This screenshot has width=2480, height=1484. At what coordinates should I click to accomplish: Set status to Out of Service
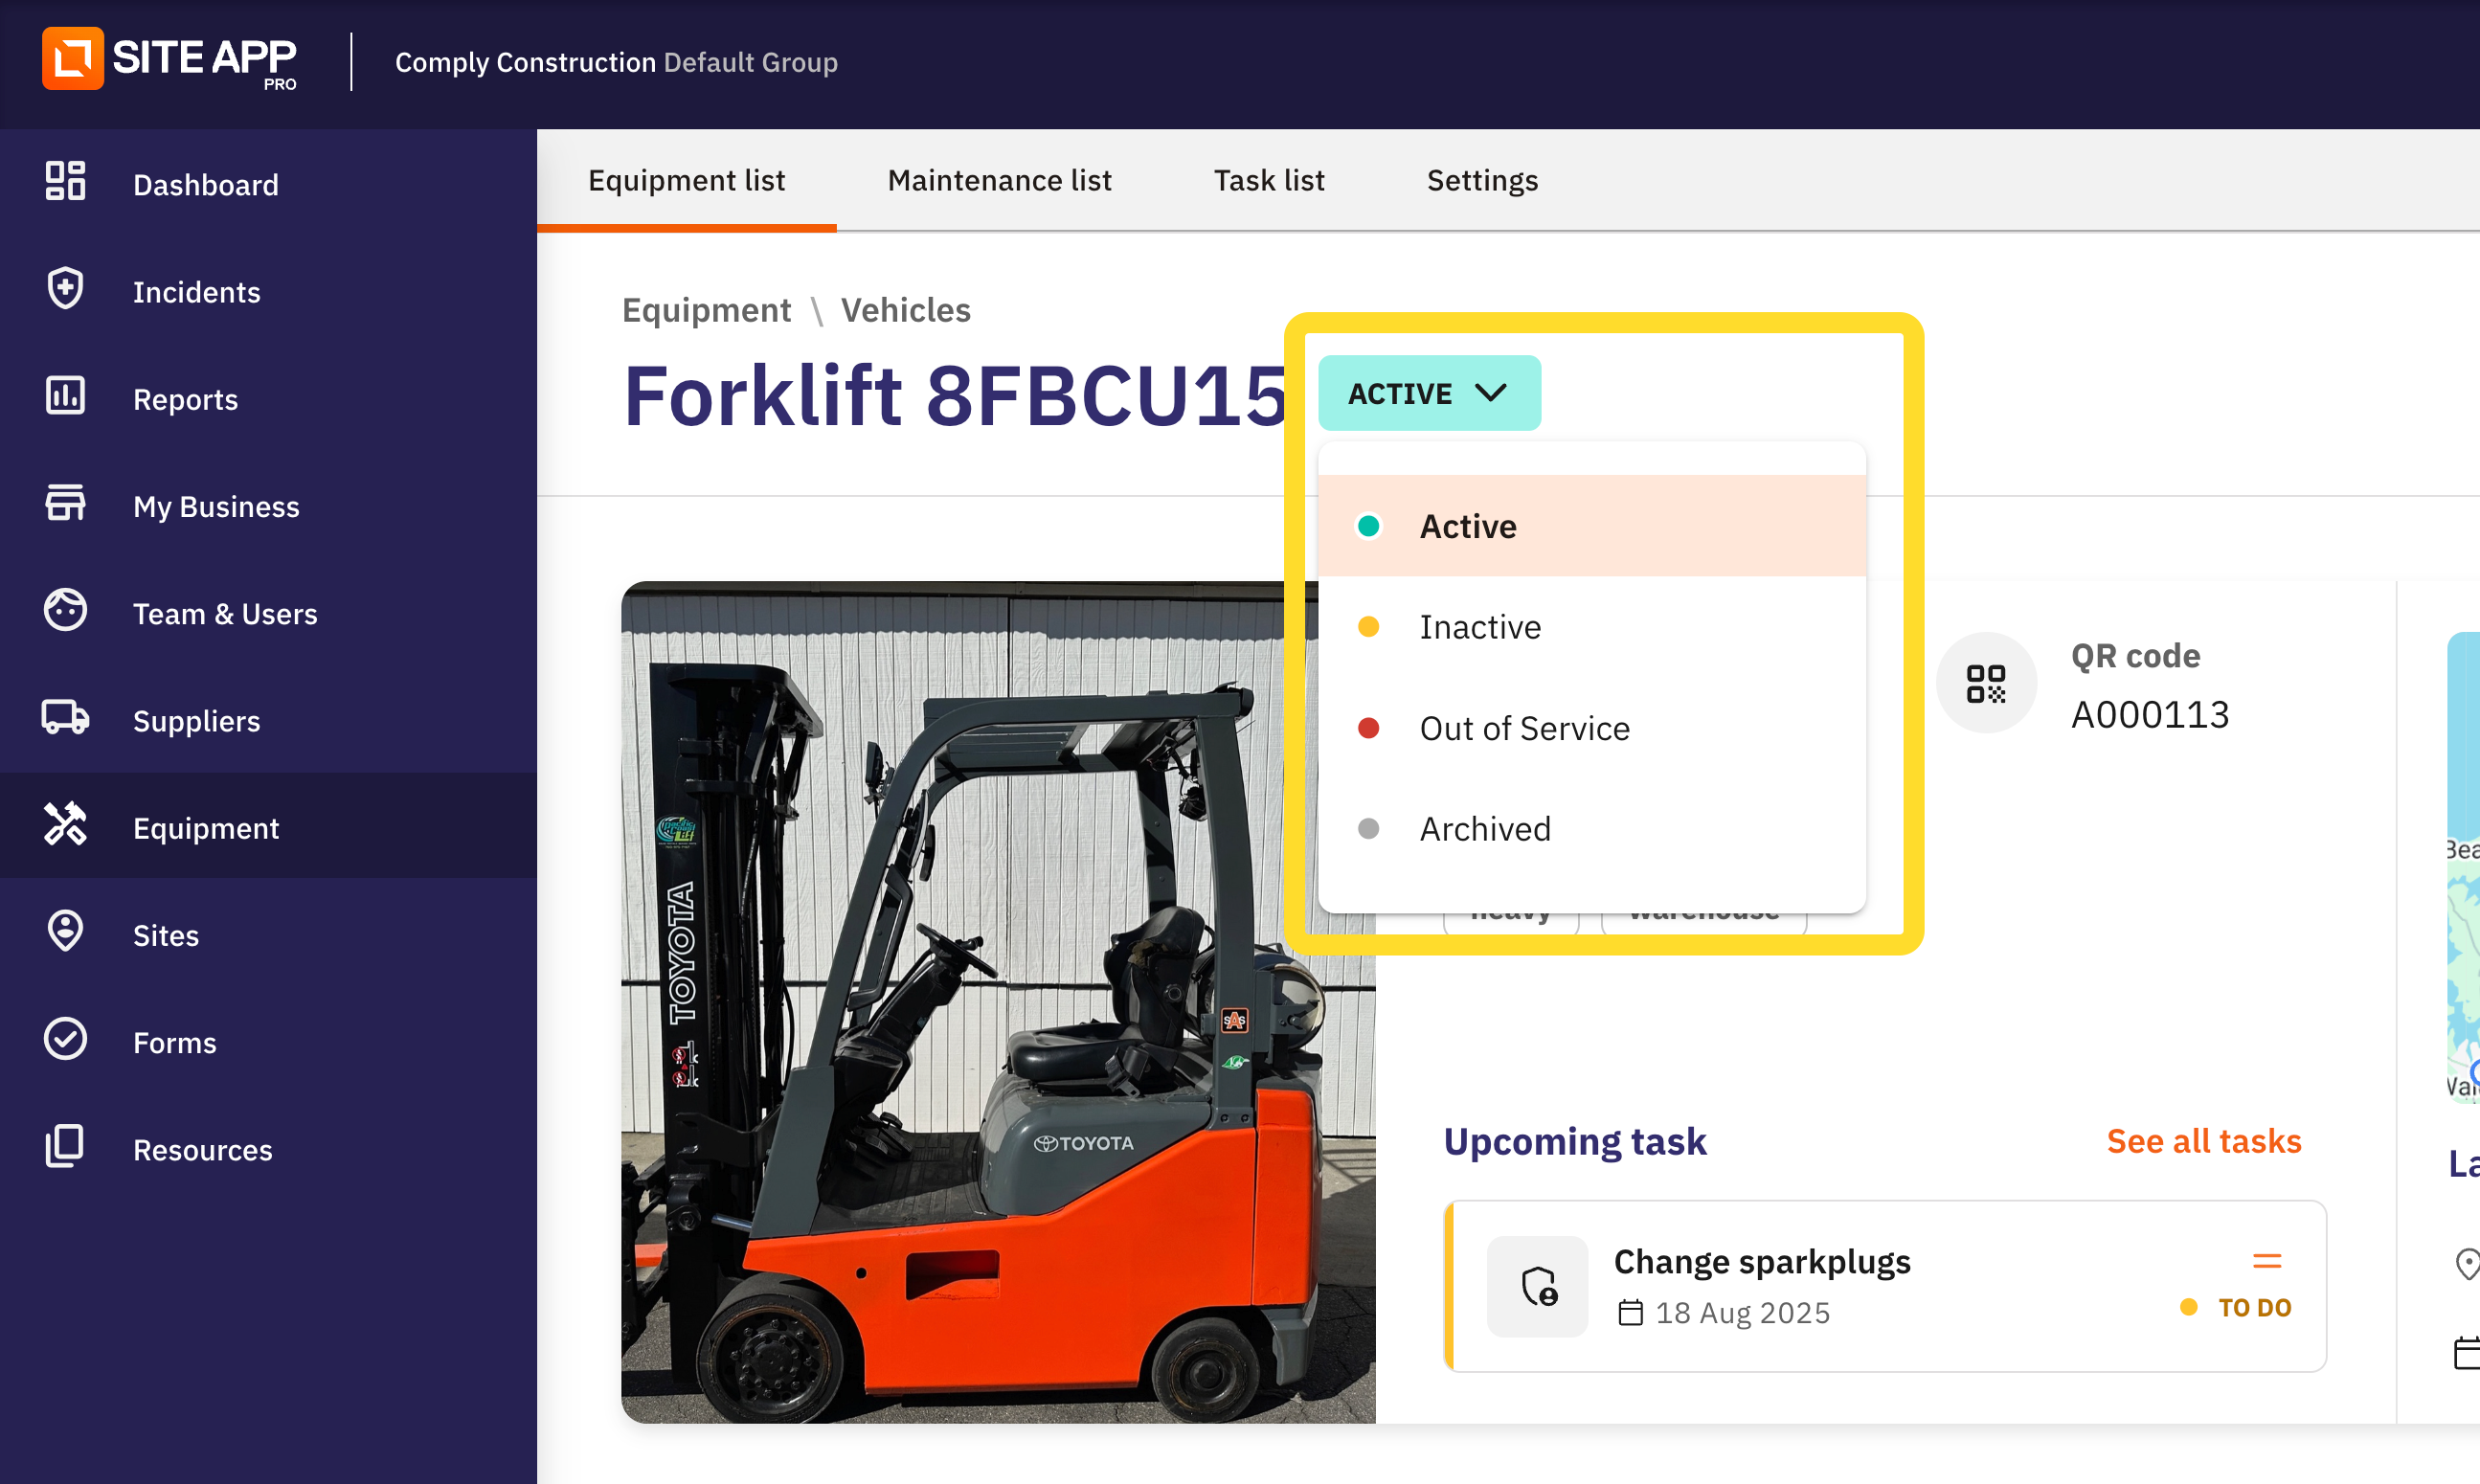1592,728
